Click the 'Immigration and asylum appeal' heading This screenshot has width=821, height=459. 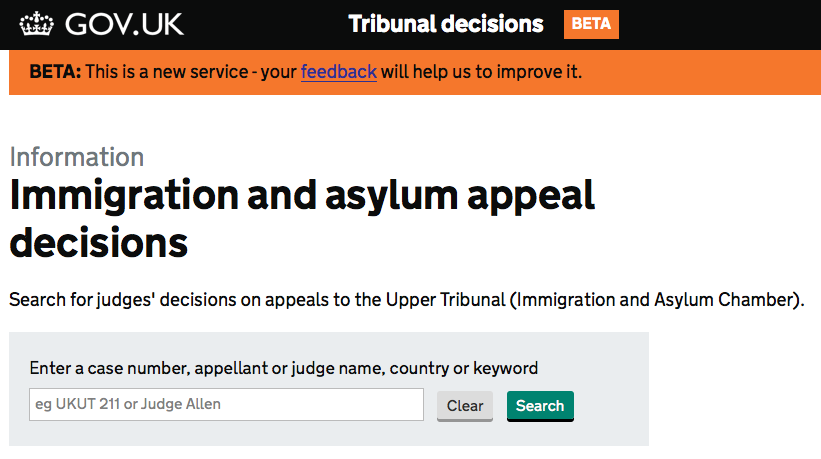click(302, 196)
